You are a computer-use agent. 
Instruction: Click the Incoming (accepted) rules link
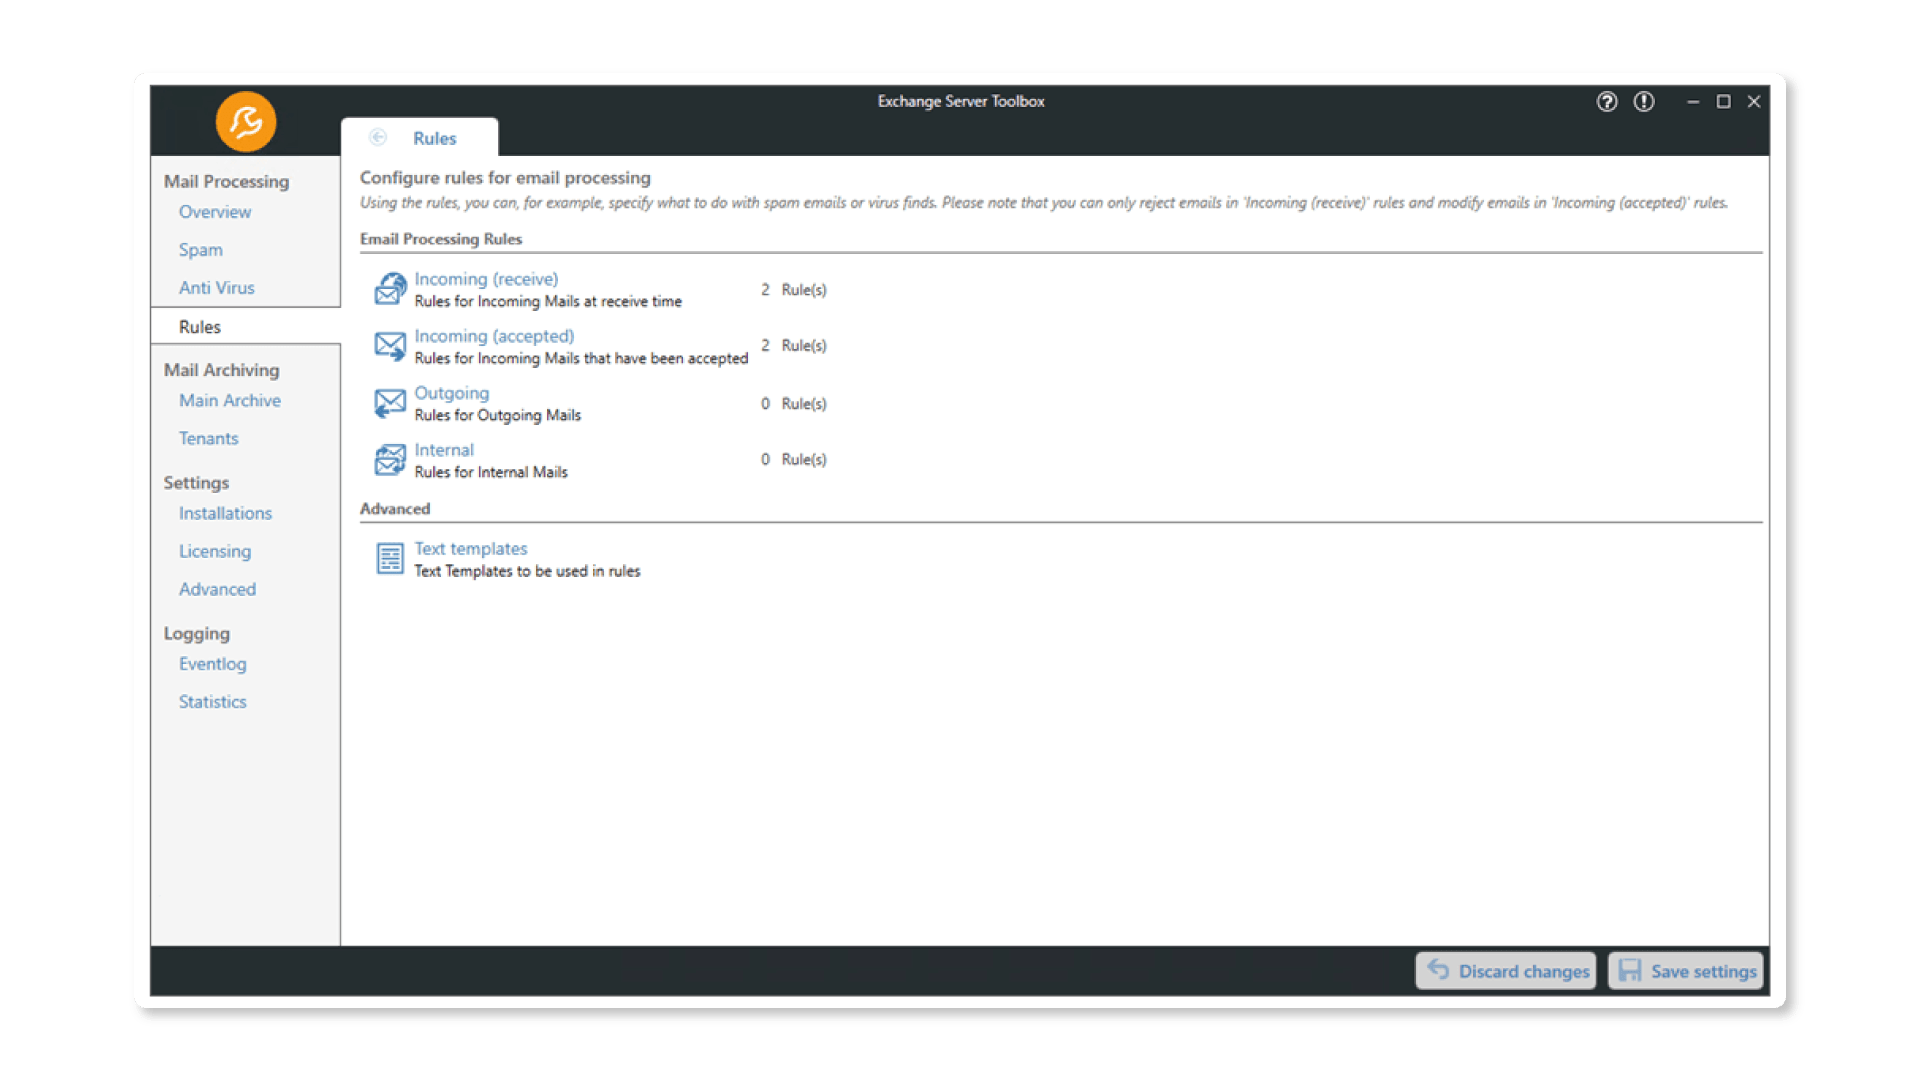[494, 336]
